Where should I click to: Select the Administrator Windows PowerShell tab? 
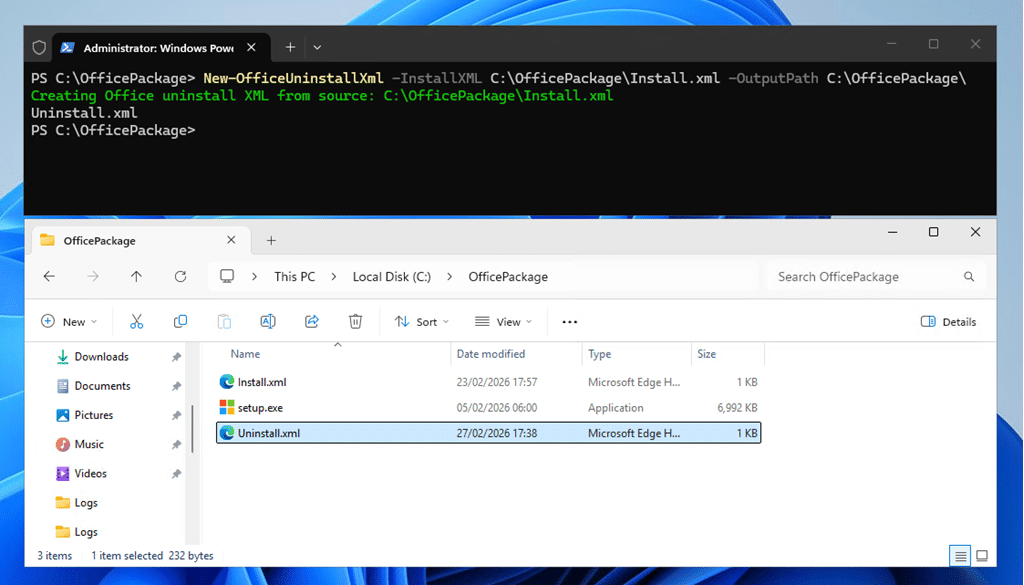click(150, 47)
